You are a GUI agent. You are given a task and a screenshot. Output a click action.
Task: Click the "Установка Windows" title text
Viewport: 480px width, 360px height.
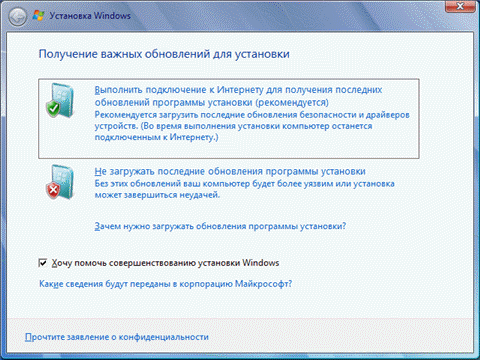coord(90,16)
